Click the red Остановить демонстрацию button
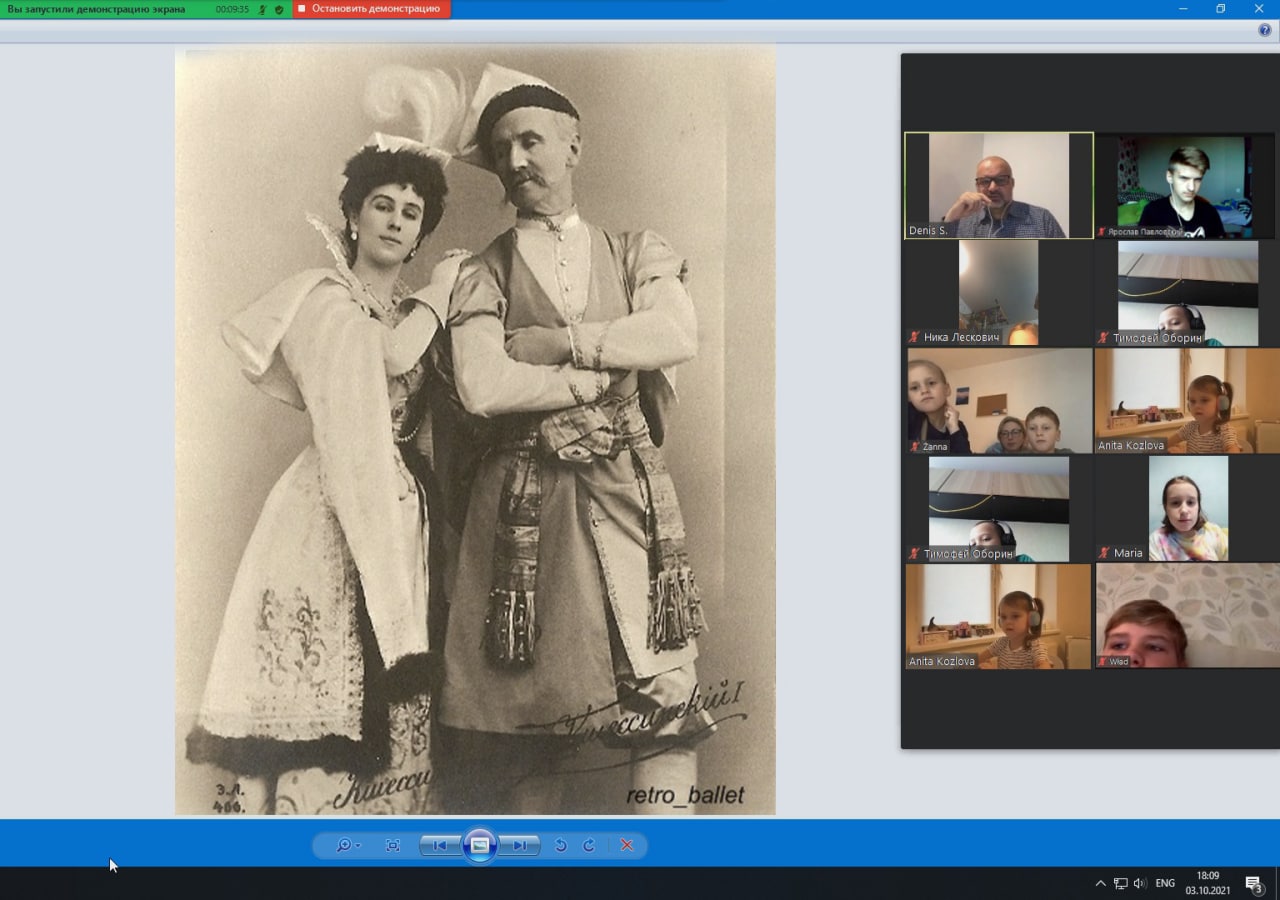1280x900 pixels. [372, 9]
